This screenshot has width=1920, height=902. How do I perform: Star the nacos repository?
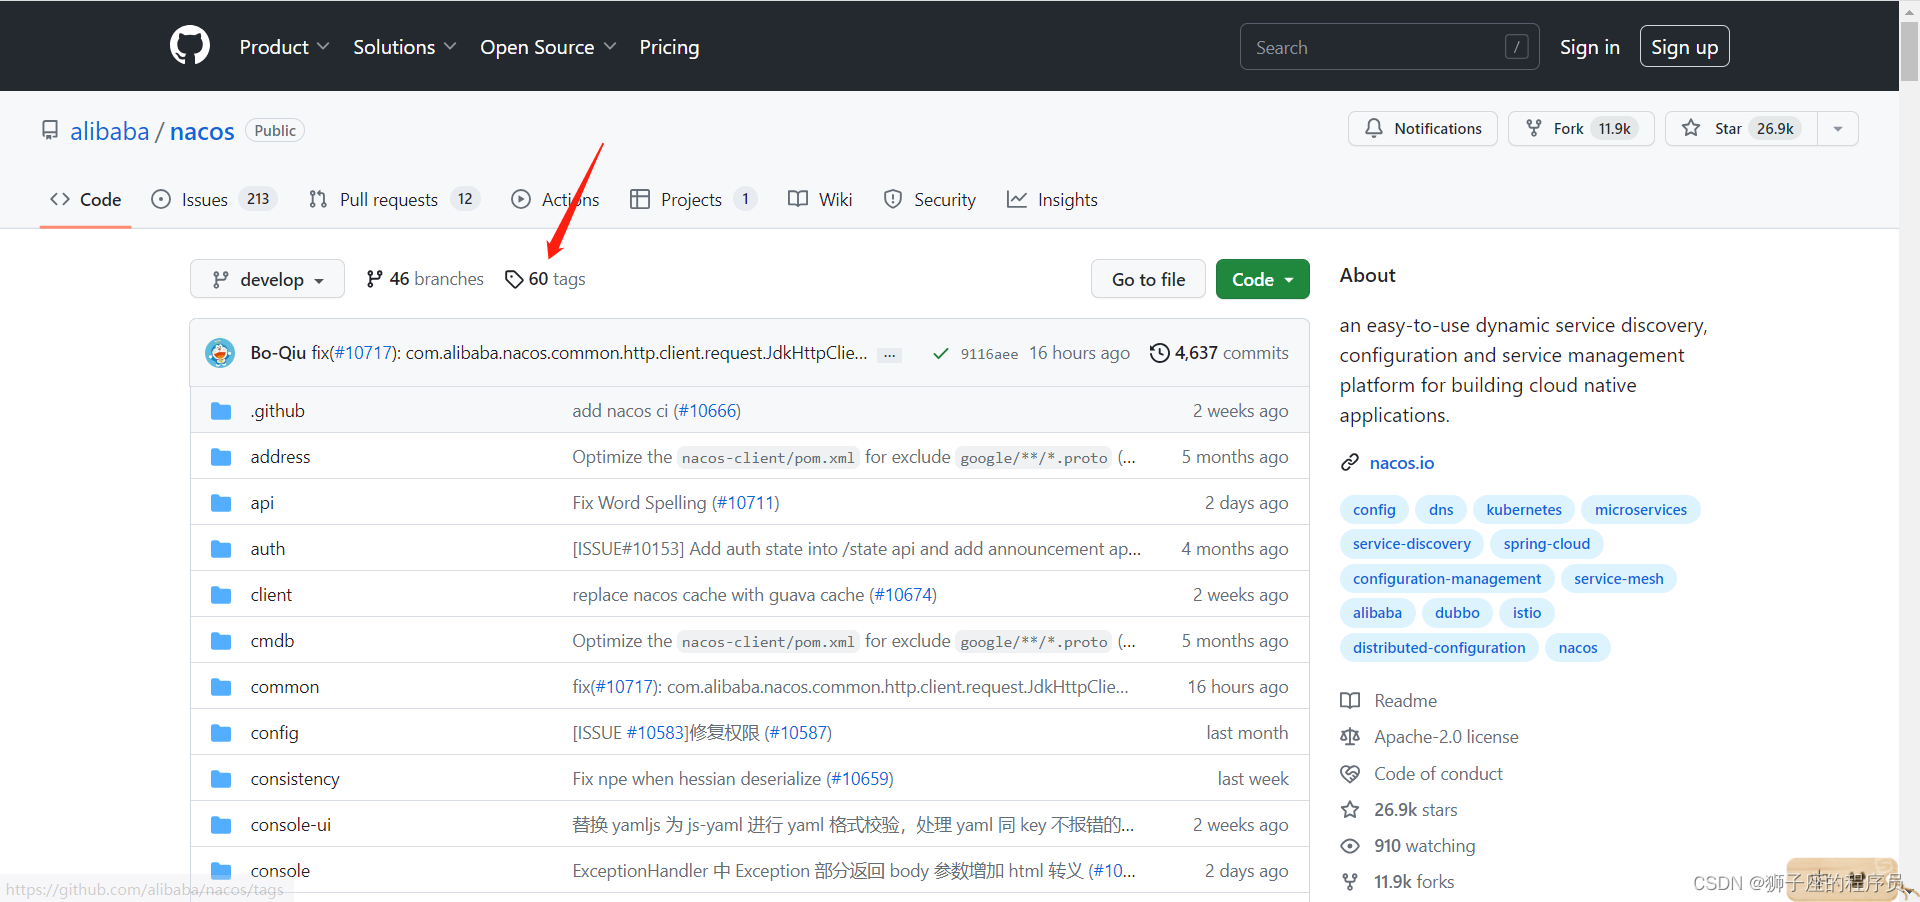[1741, 128]
